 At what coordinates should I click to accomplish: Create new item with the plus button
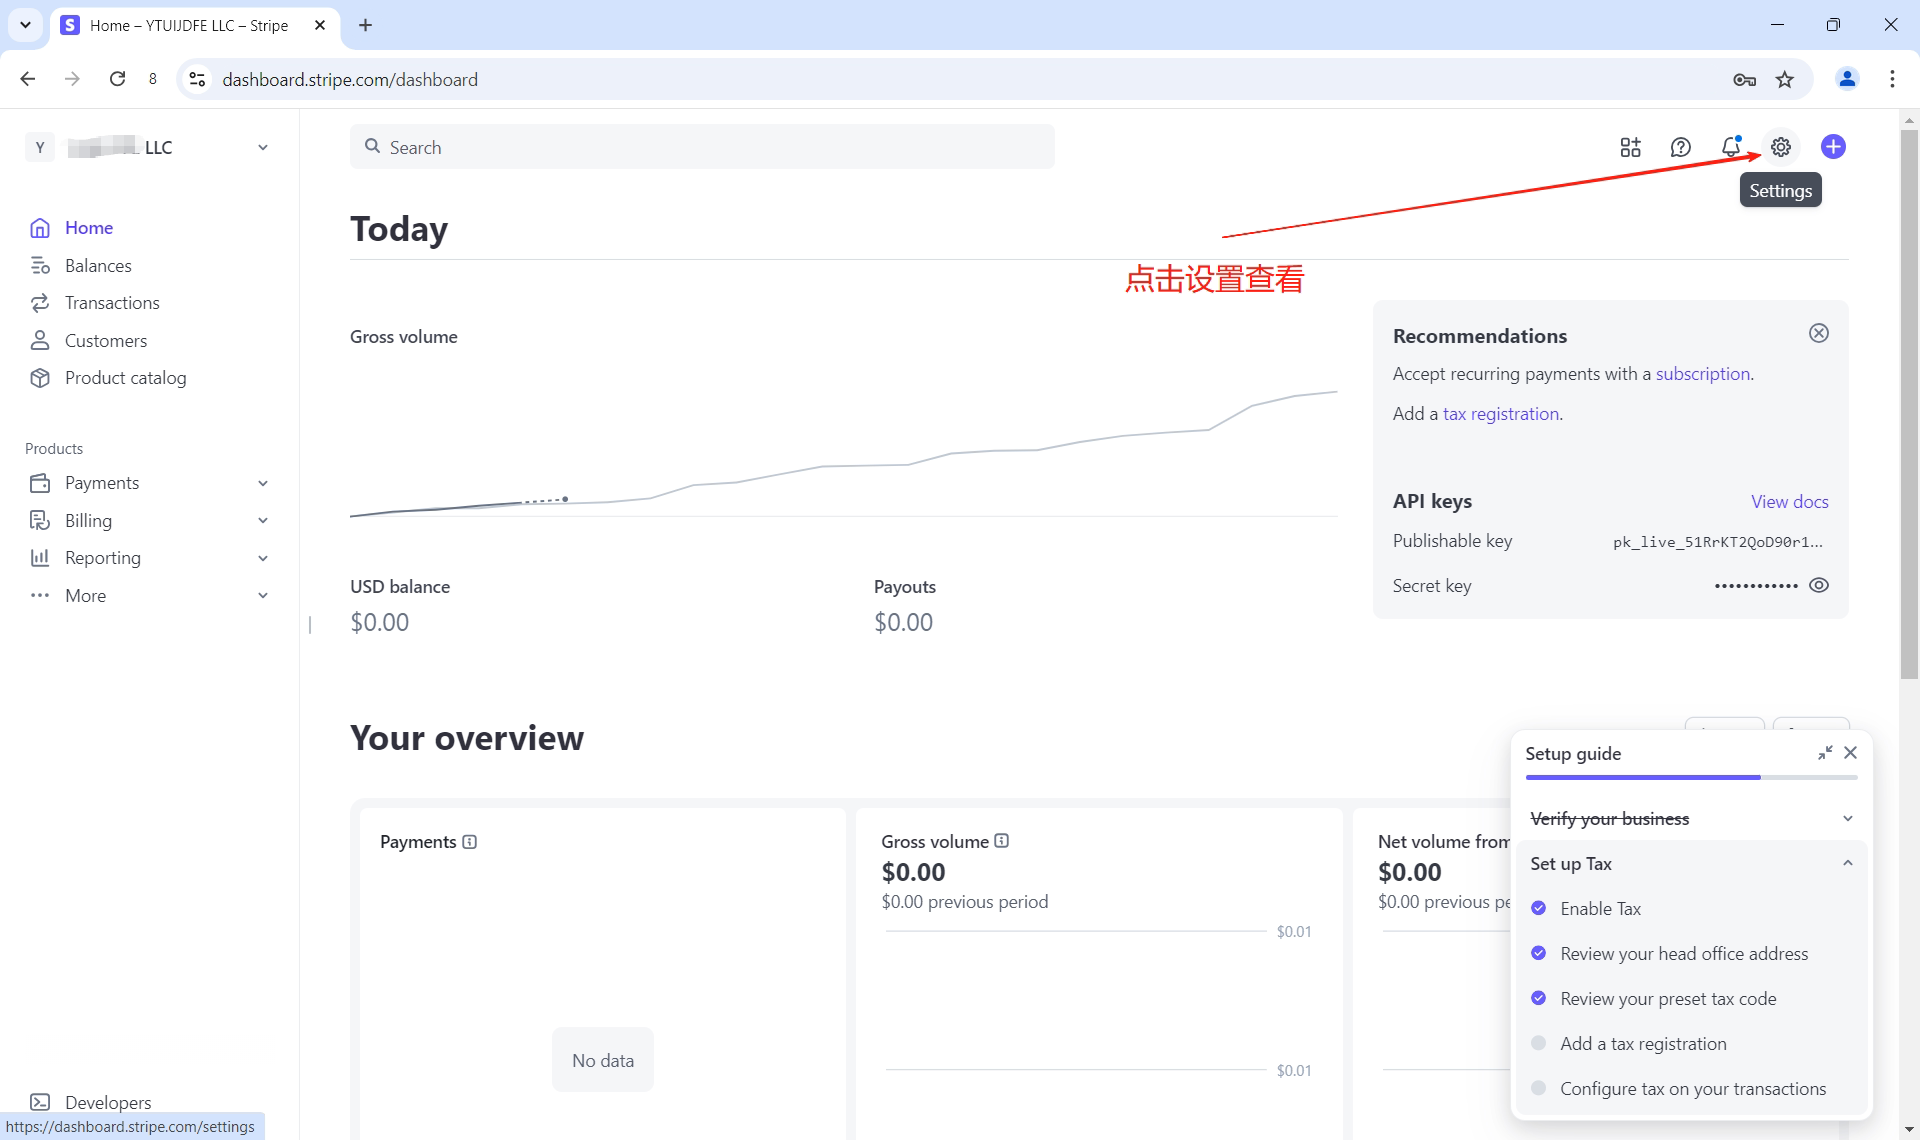click(x=1833, y=146)
